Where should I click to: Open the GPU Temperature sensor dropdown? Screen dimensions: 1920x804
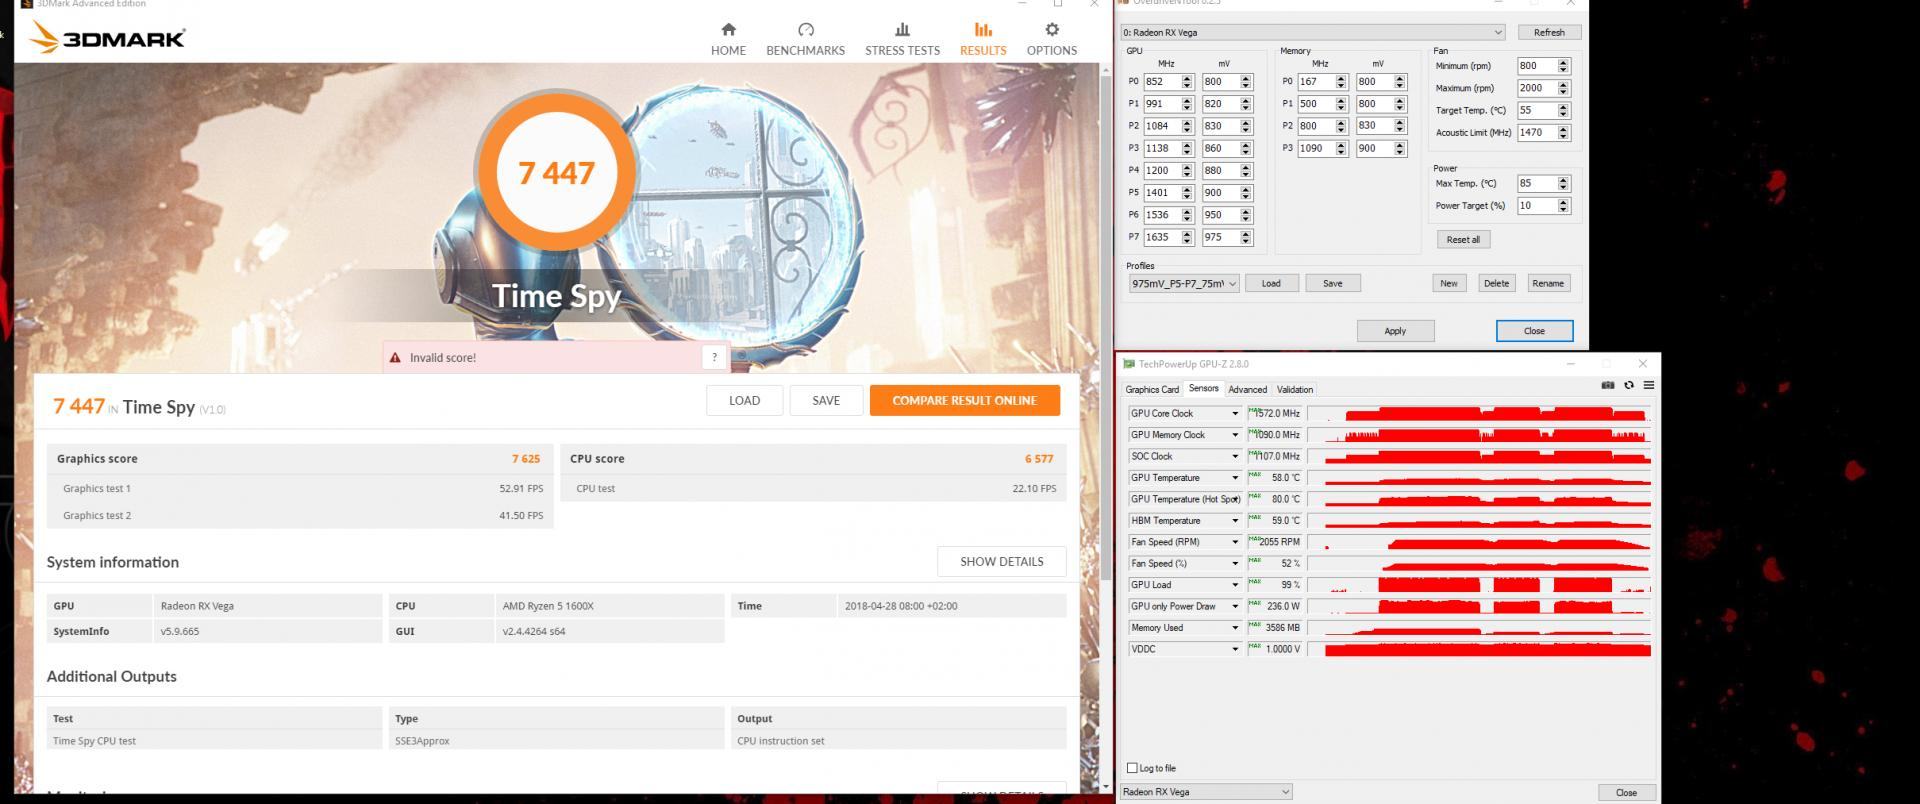coord(1235,478)
